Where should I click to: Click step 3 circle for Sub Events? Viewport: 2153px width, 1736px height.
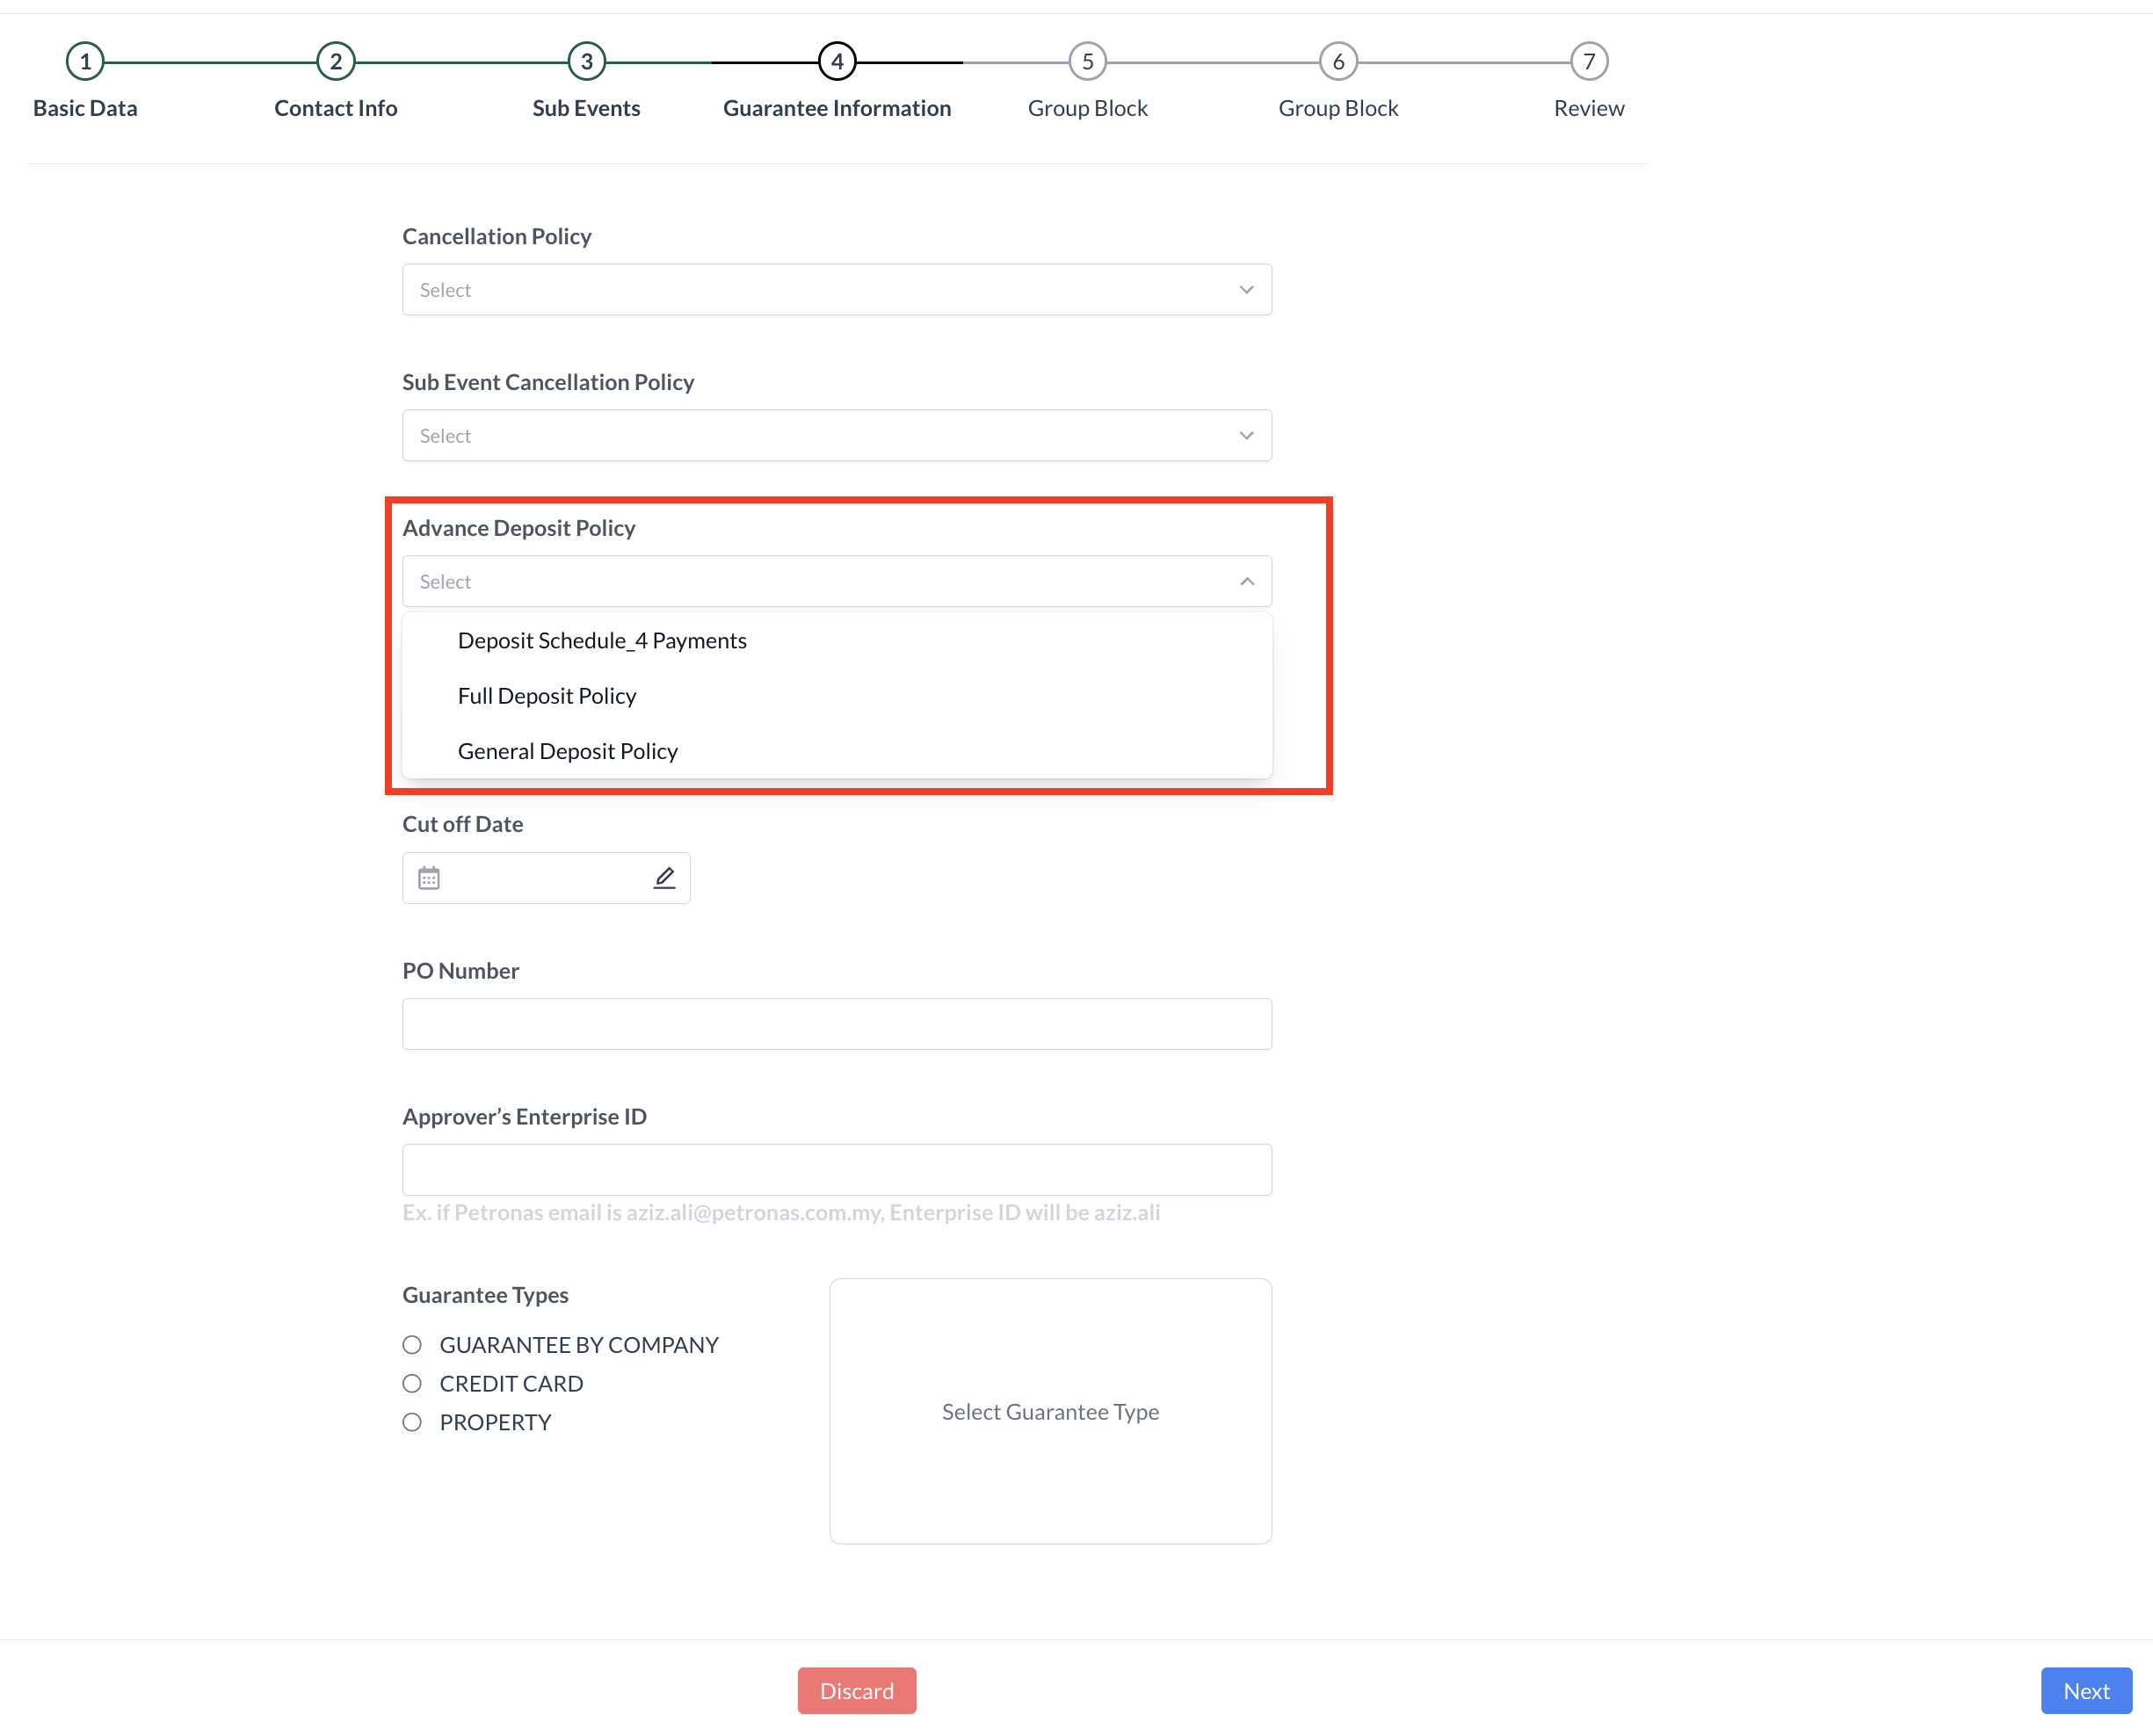pos(586,60)
